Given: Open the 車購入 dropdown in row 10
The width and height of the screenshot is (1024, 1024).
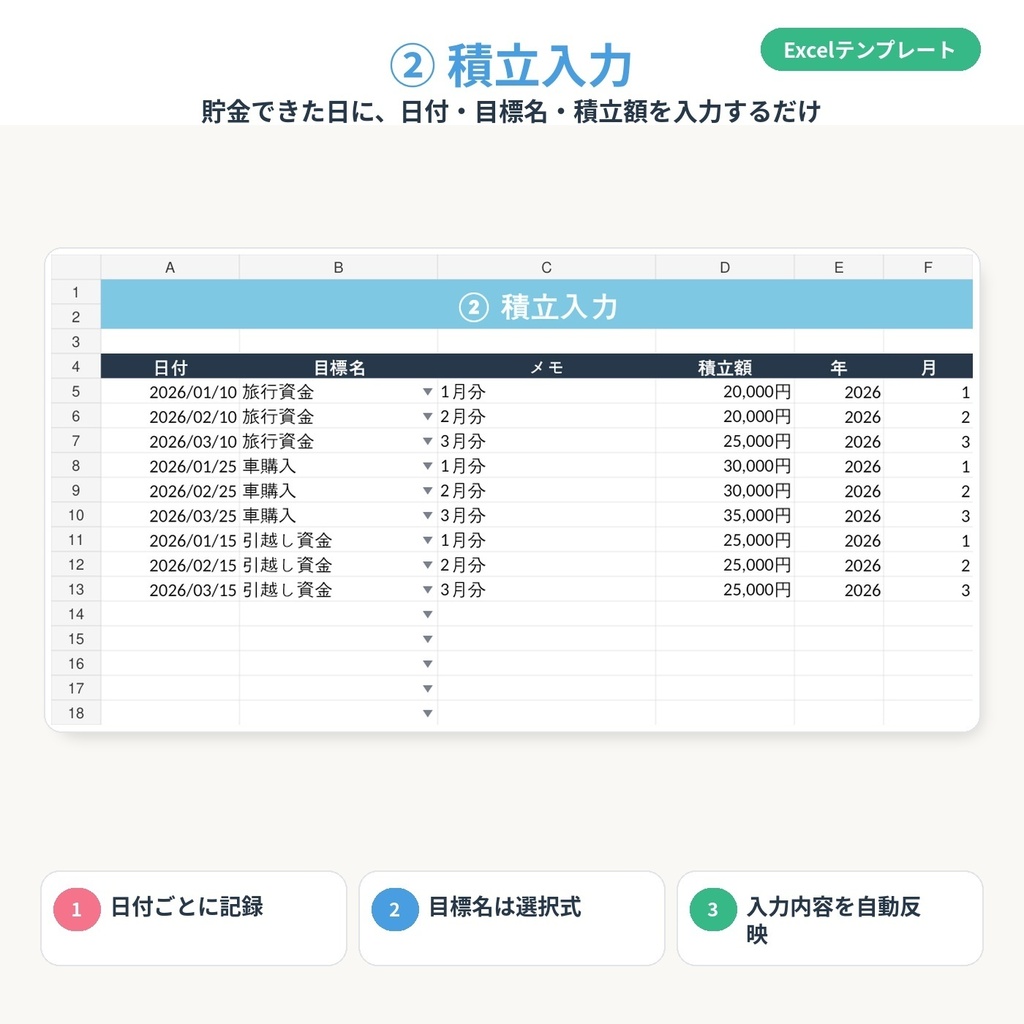Looking at the screenshot, I should 428,516.
